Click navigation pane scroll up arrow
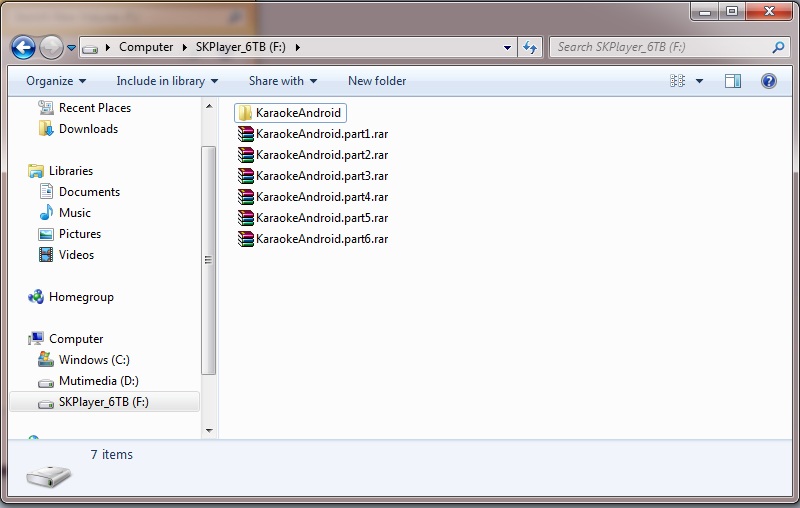 [x=209, y=106]
